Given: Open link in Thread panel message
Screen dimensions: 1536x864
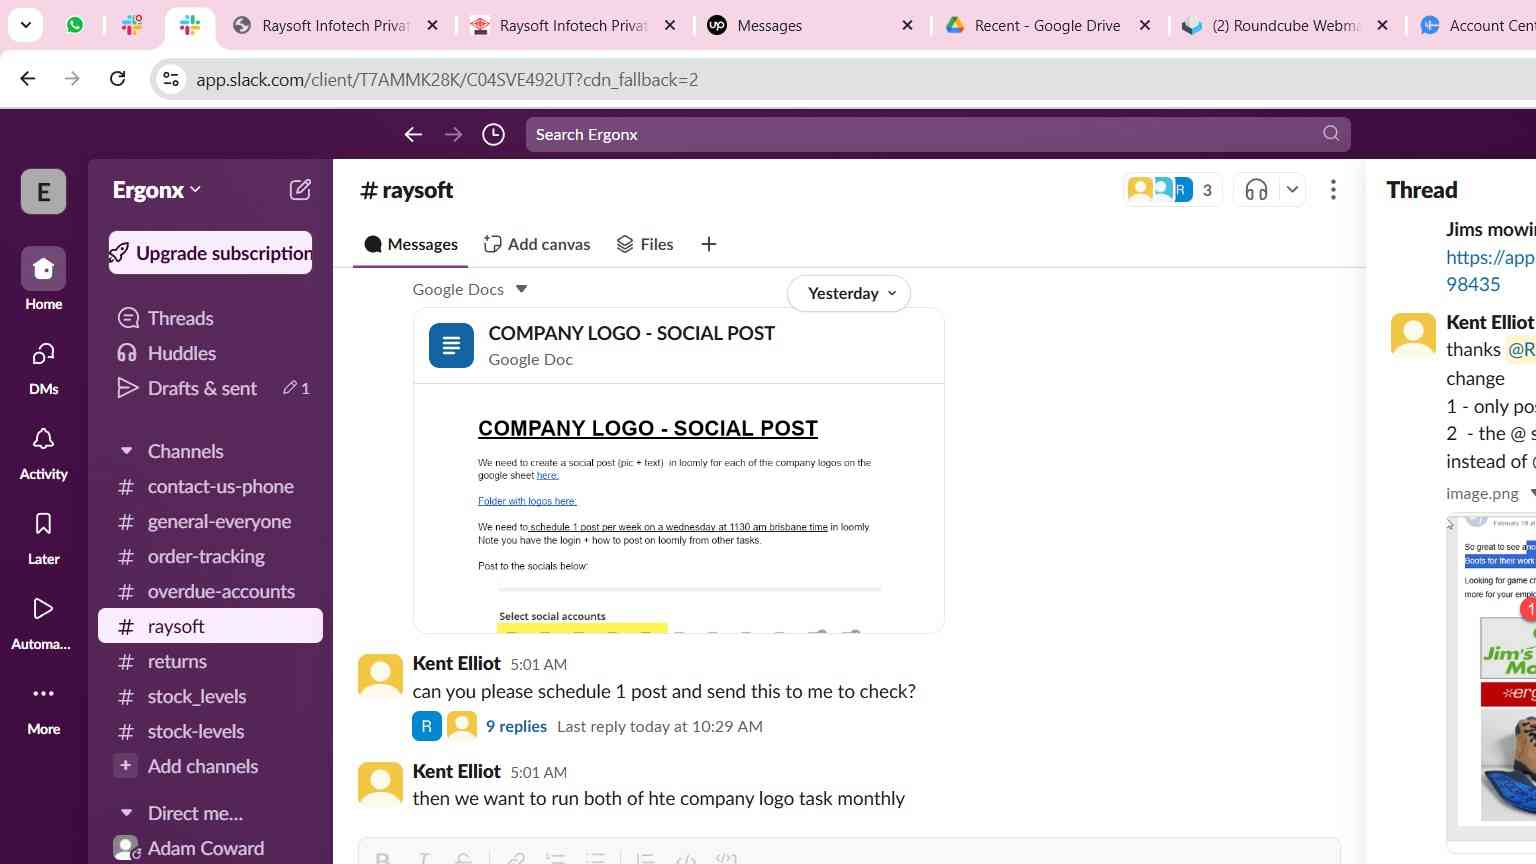Looking at the screenshot, I should pos(1490,270).
